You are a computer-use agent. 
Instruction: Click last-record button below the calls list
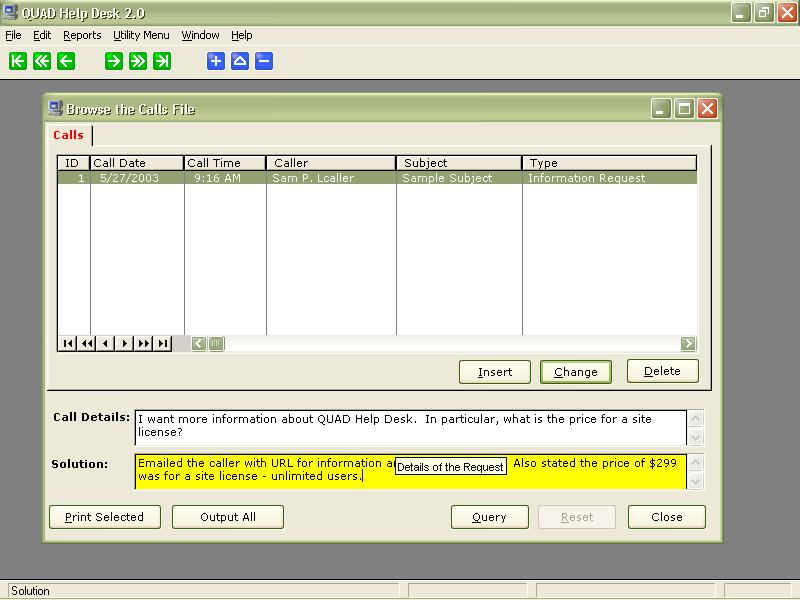coord(162,343)
